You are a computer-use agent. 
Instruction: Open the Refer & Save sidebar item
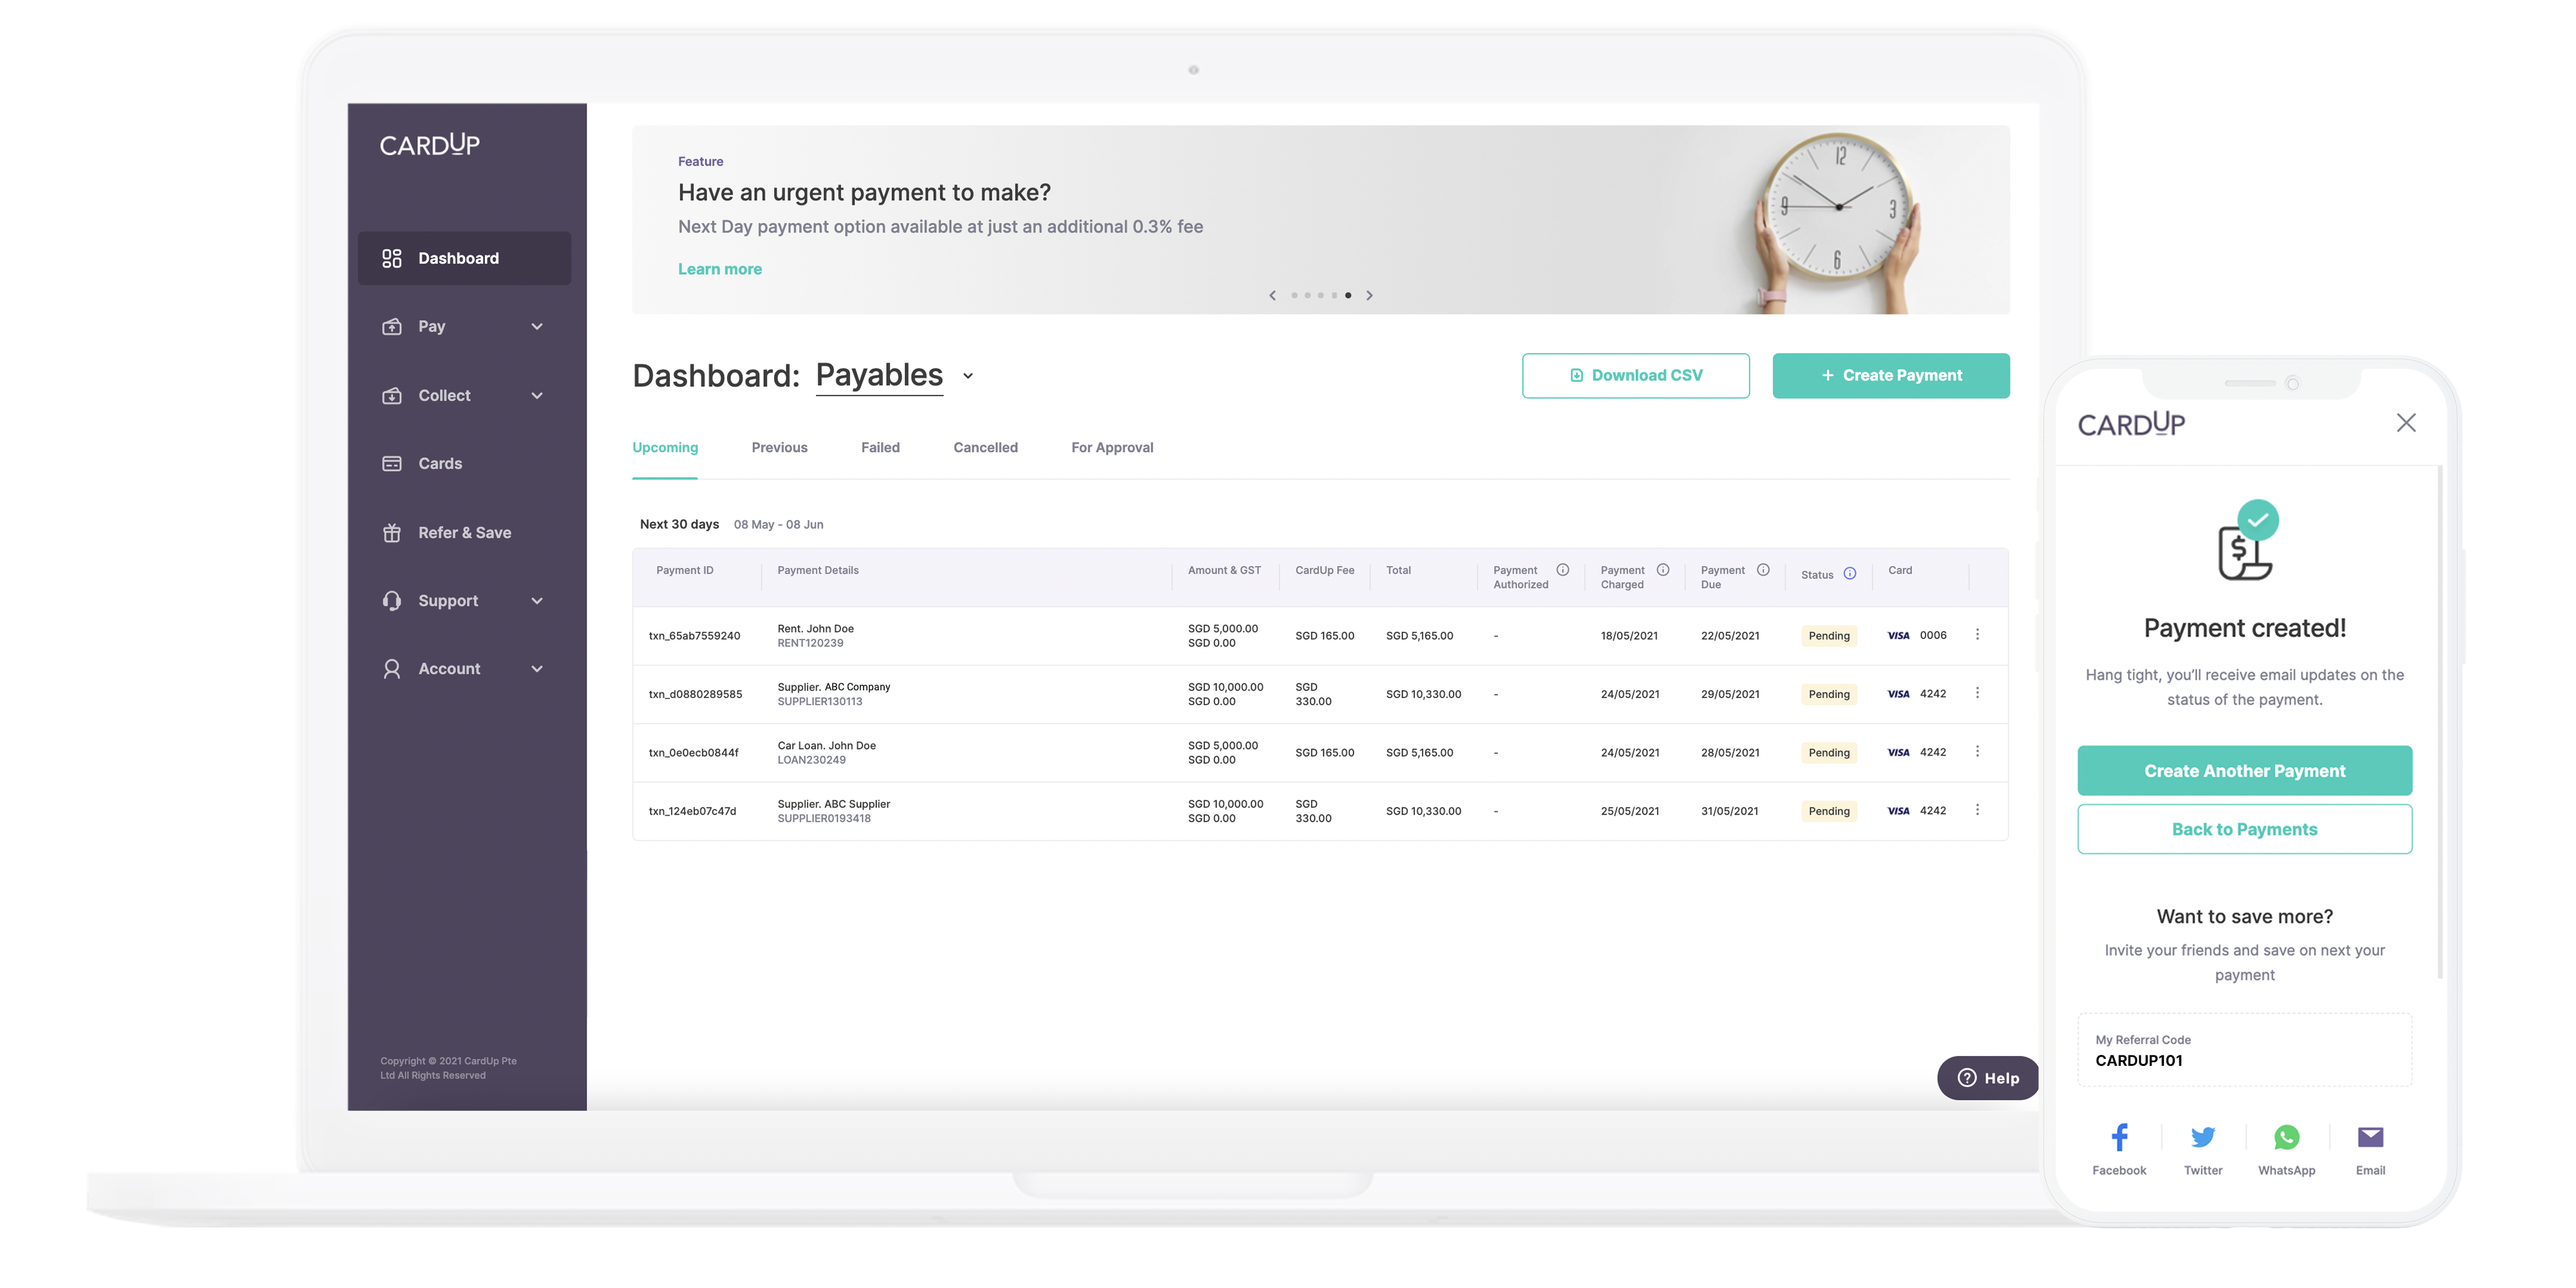(x=464, y=533)
